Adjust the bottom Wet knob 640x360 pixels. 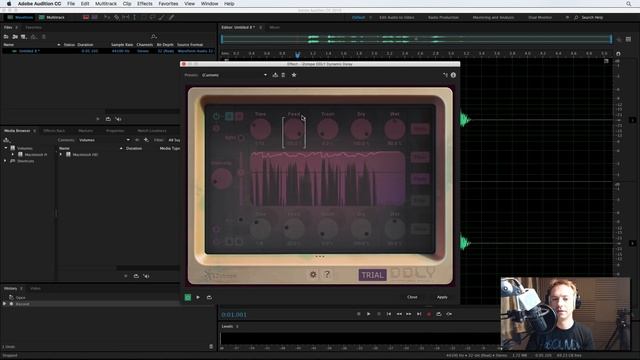click(x=395, y=229)
